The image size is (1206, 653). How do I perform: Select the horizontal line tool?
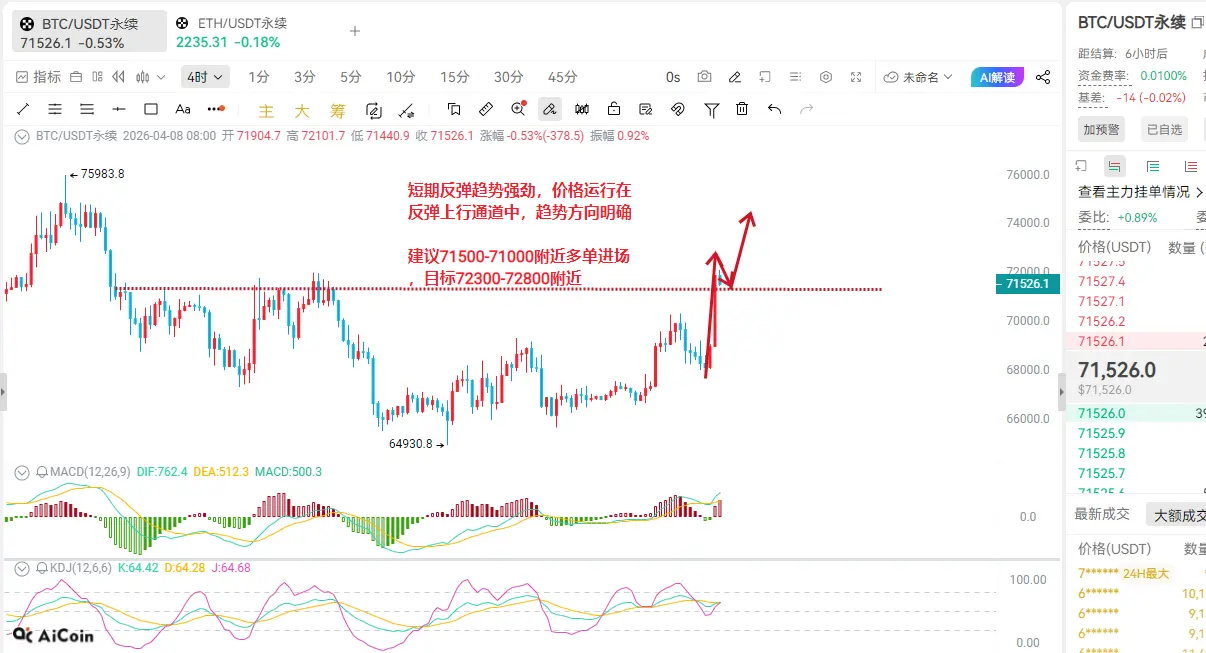click(119, 109)
